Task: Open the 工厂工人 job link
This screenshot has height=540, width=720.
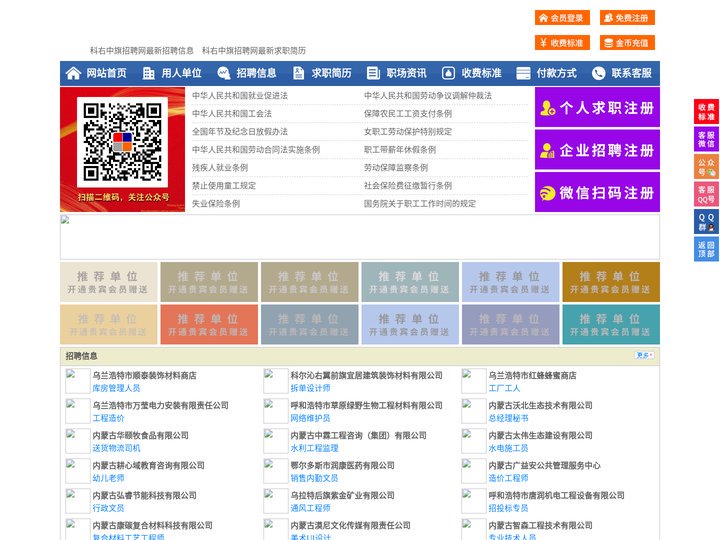Action: (x=504, y=388)
